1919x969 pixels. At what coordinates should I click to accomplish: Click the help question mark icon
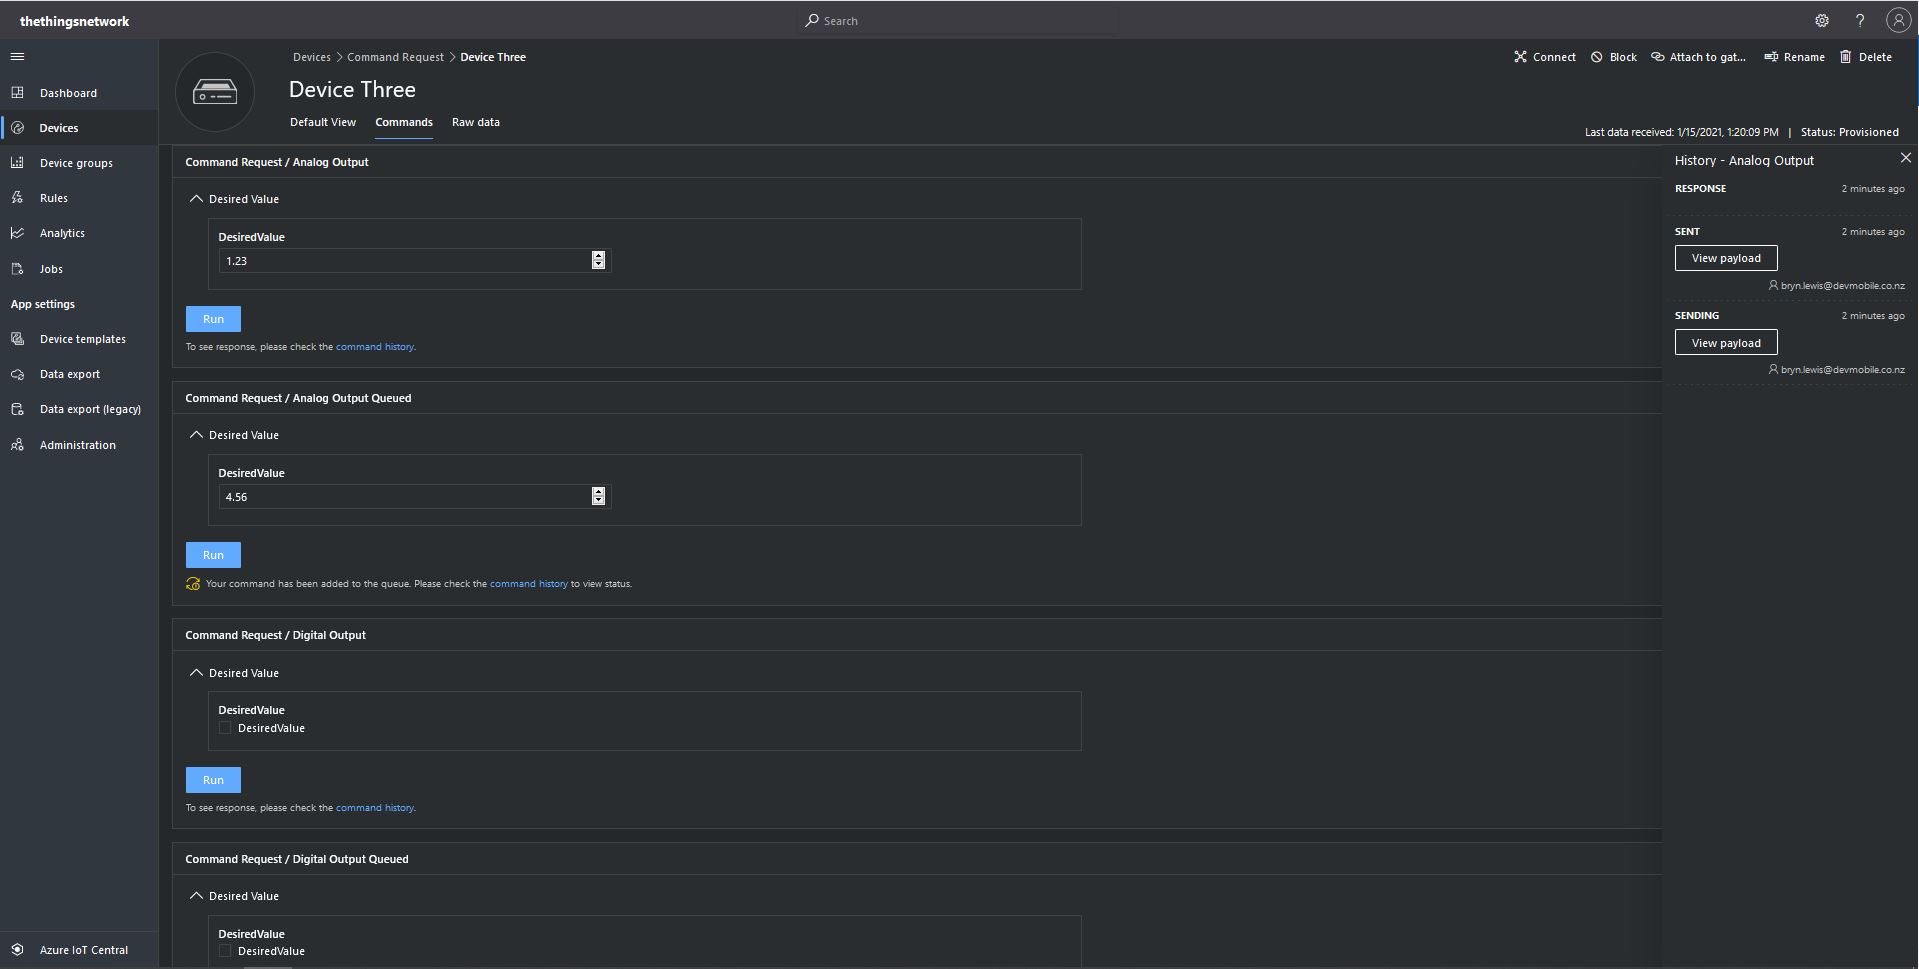1859,21
